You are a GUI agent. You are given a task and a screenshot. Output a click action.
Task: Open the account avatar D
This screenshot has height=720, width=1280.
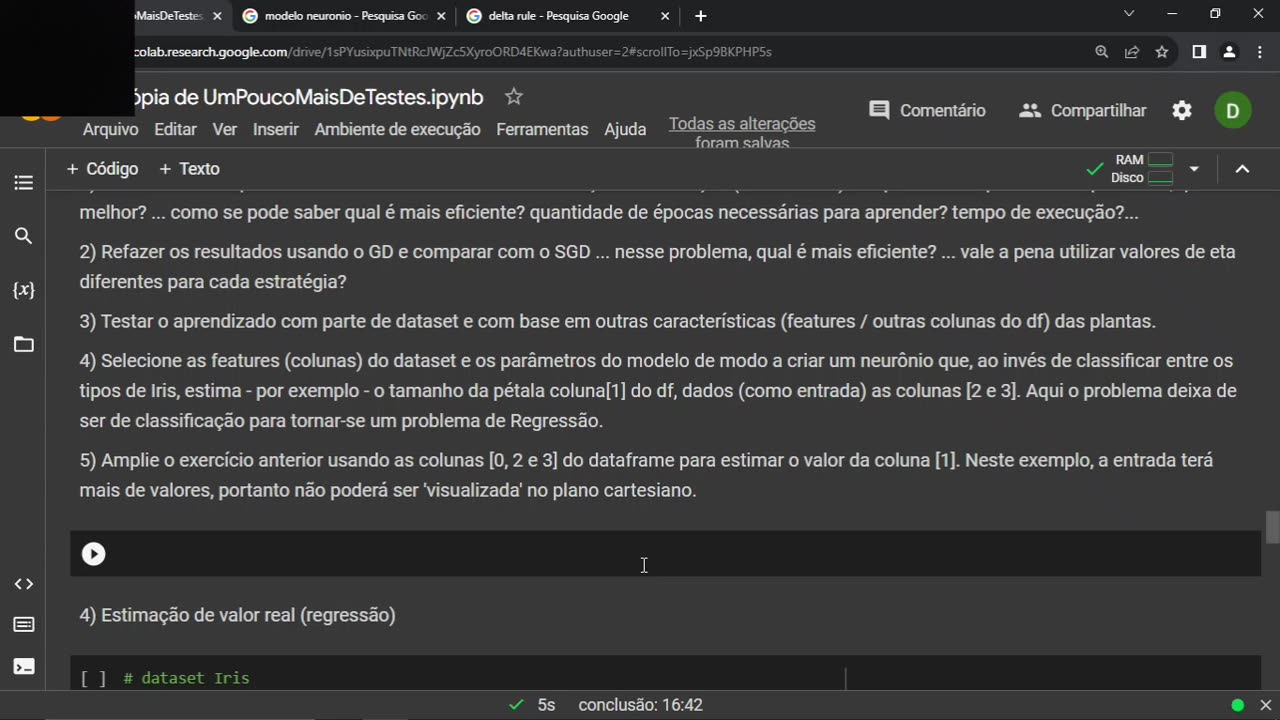point(1233,110)
